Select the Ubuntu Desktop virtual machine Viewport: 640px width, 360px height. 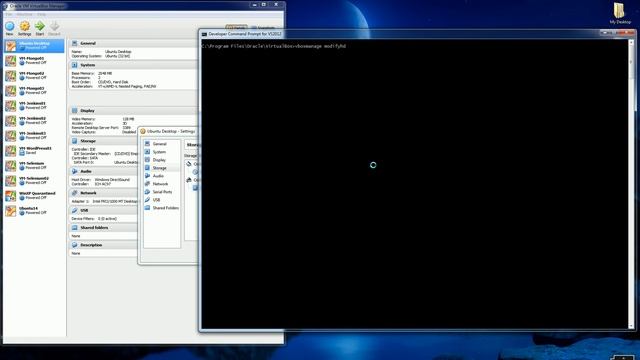point(34,46)
